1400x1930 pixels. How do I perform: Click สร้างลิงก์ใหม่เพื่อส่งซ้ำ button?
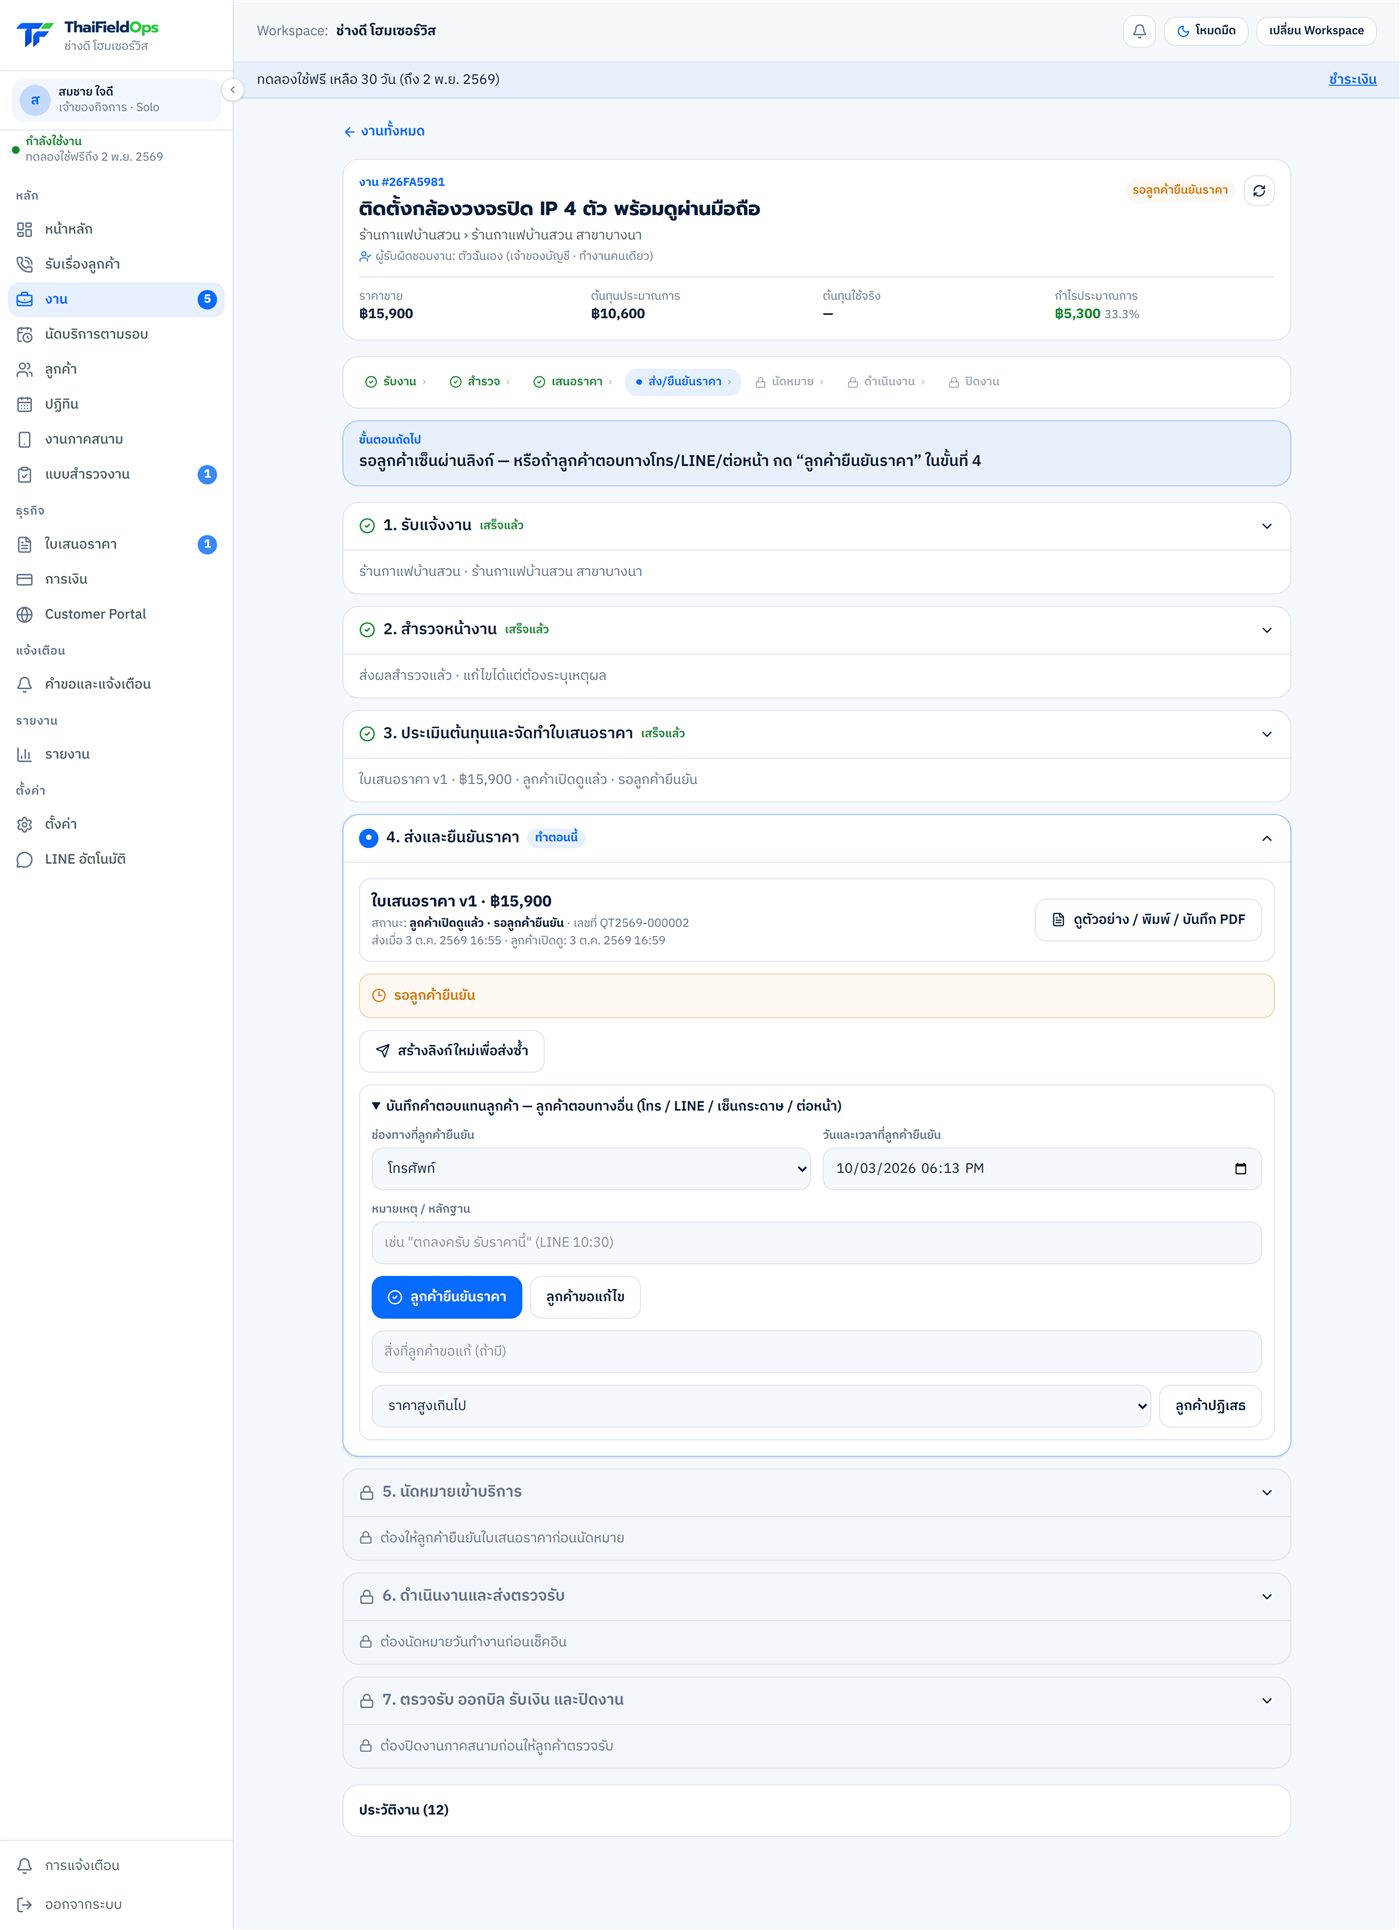coord(451,1051)
